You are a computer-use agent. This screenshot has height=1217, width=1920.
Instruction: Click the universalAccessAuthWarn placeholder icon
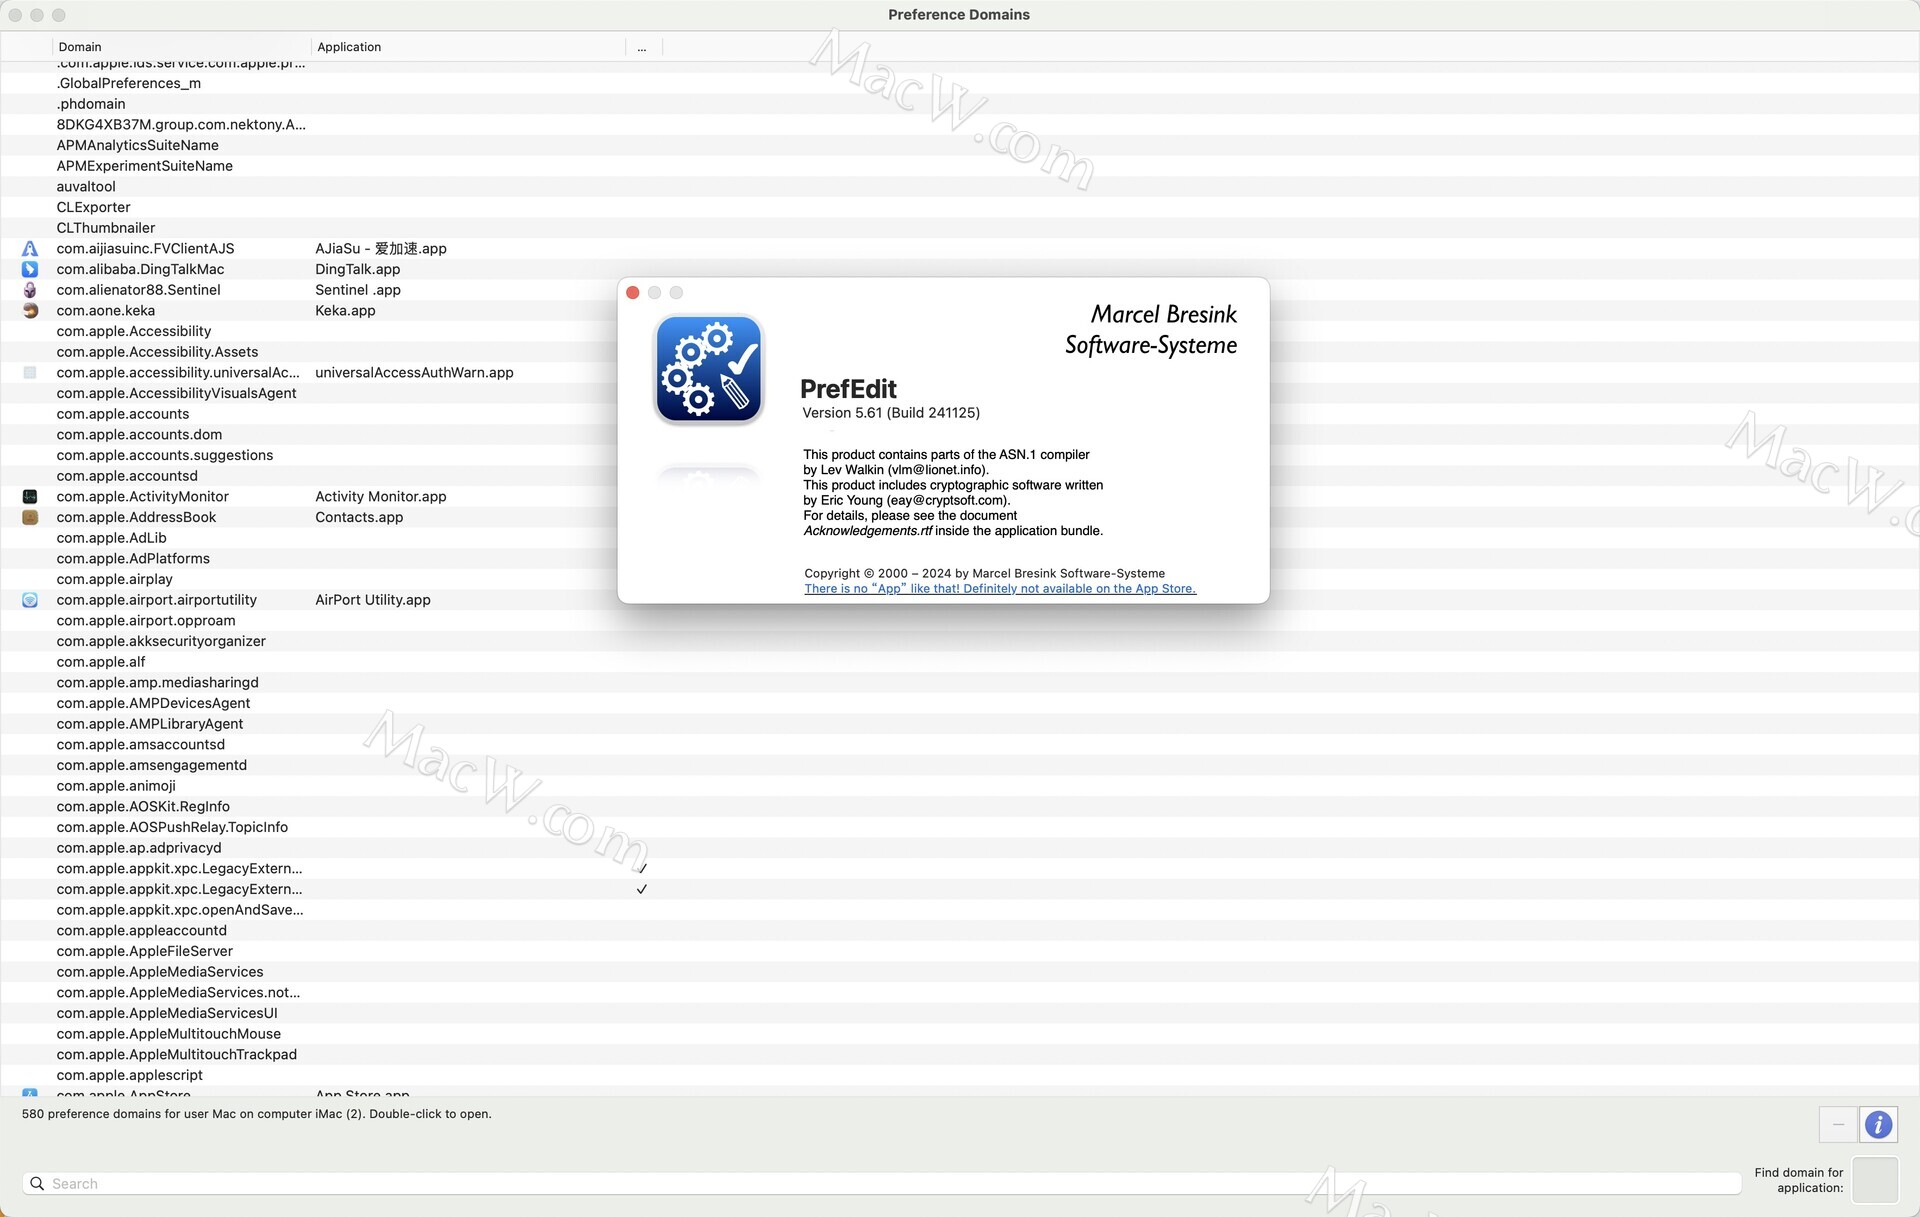pos(30,373)
